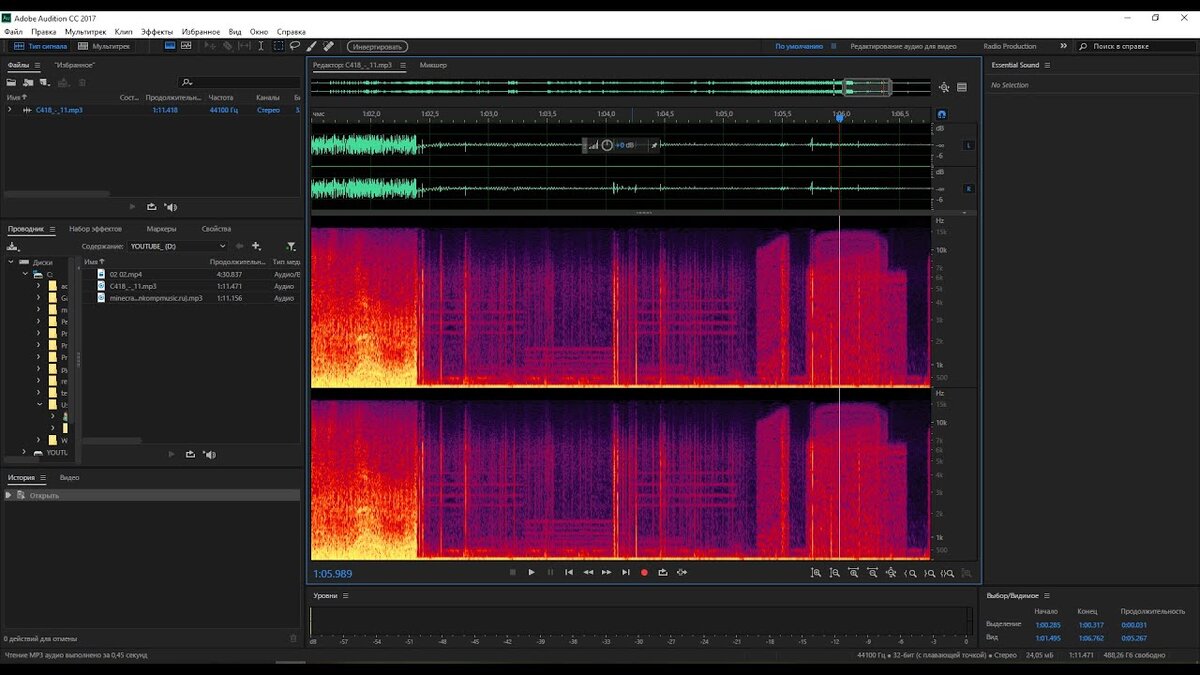Select the Time Selection I-beam tool

pos(261,46)
